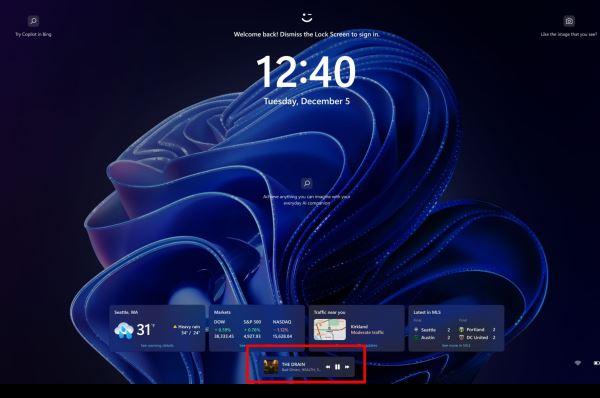The width and height of the screenshot is (600, 398).
Task: Open the Seattle weather cloud icon
Action: [x=124, y=330]
